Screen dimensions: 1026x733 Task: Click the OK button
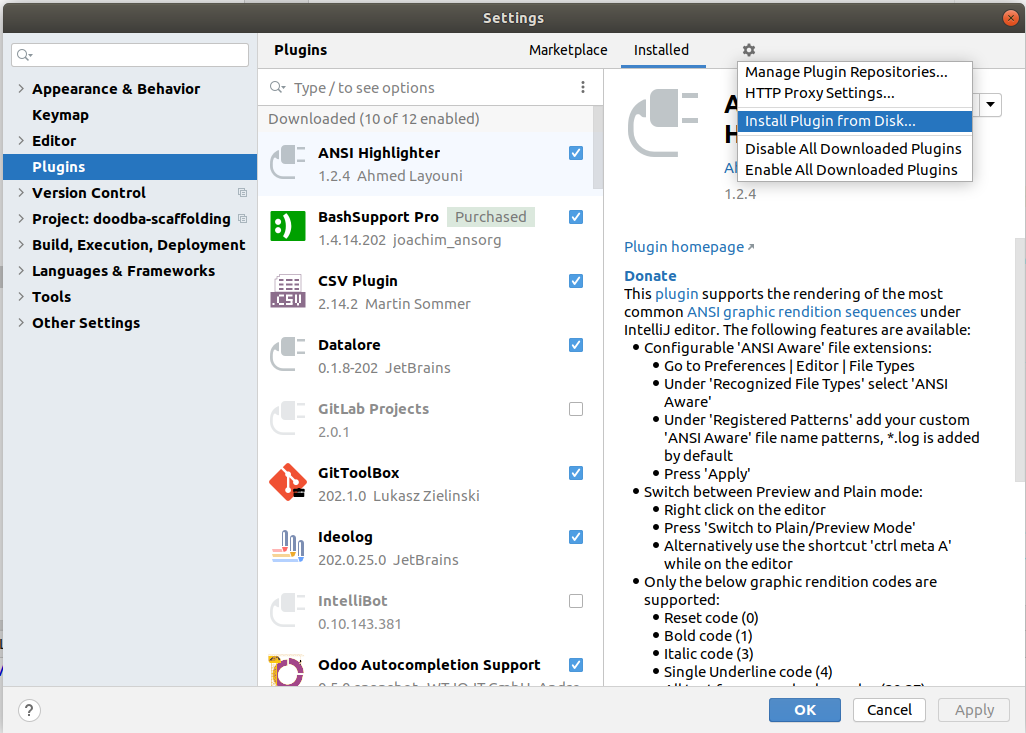tap(805, 710)
